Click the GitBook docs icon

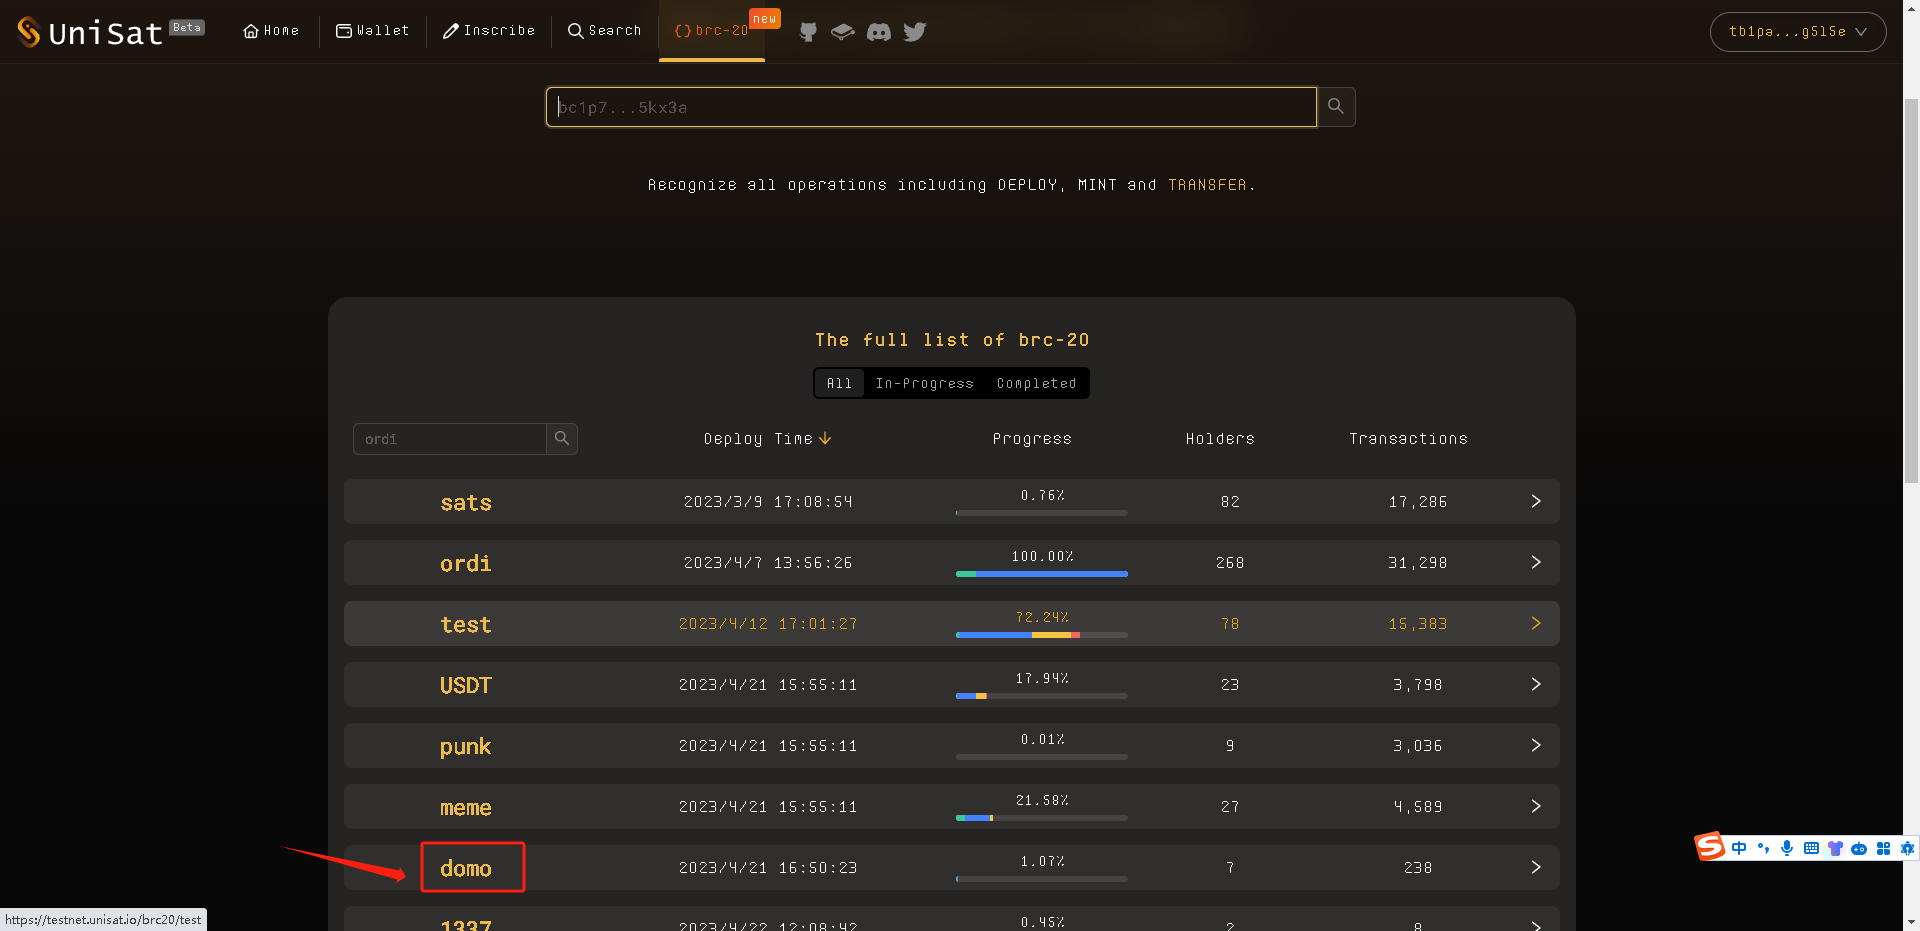click(843, 32)
